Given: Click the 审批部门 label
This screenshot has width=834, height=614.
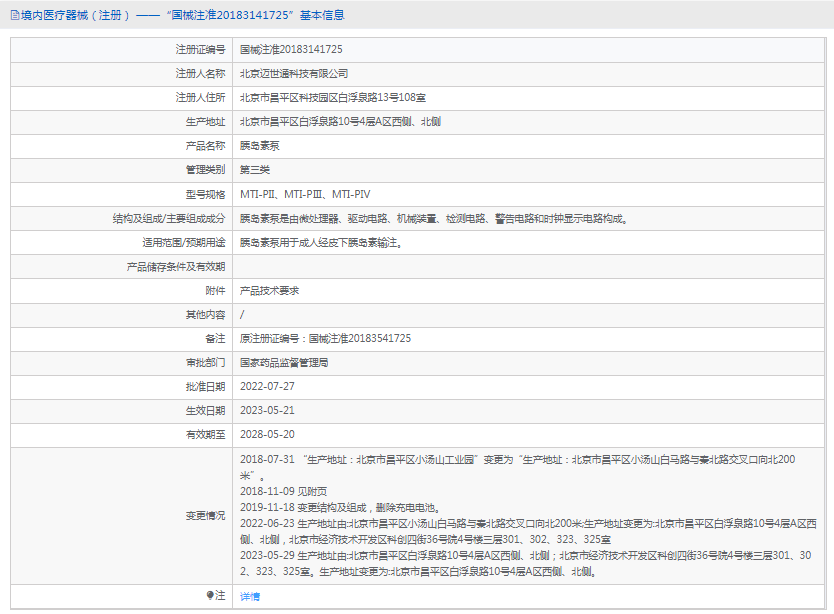Looking at the screenshot, I should 205,362.
